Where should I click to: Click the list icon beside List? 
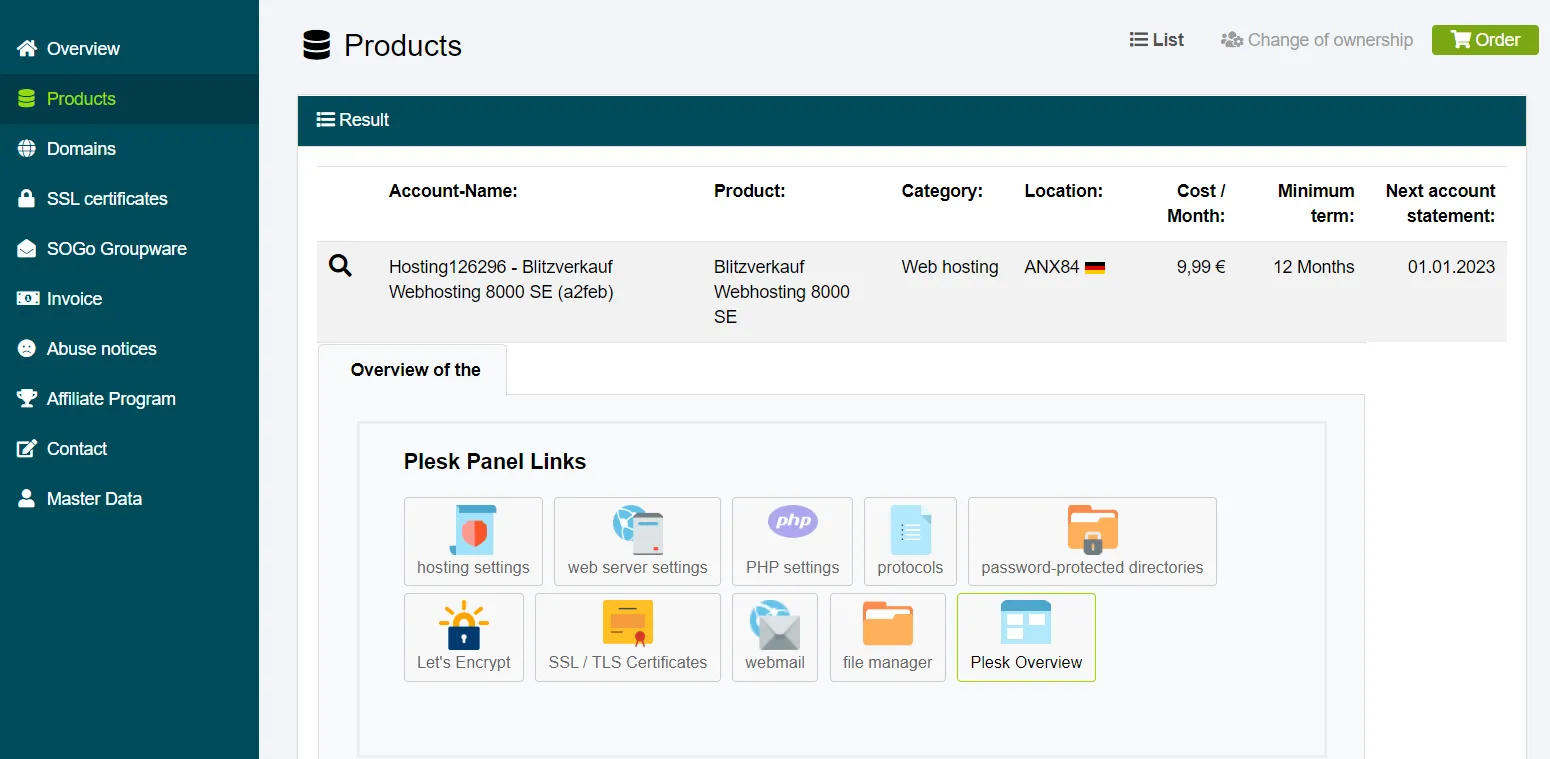point(1138,40)
